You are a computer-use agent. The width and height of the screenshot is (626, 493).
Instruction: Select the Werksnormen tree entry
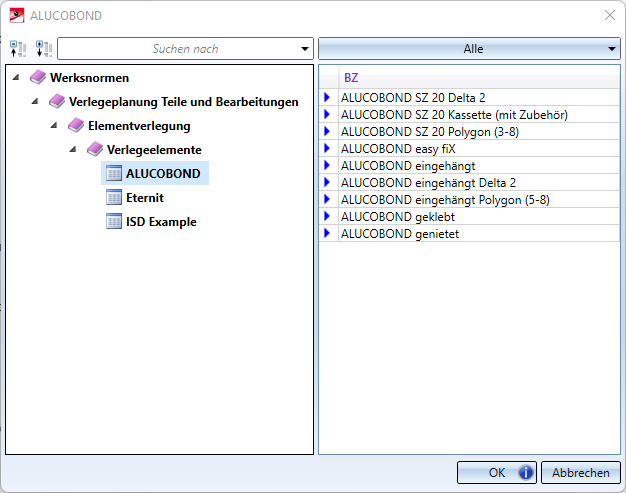pyautogui.click(x=89, y=77)
